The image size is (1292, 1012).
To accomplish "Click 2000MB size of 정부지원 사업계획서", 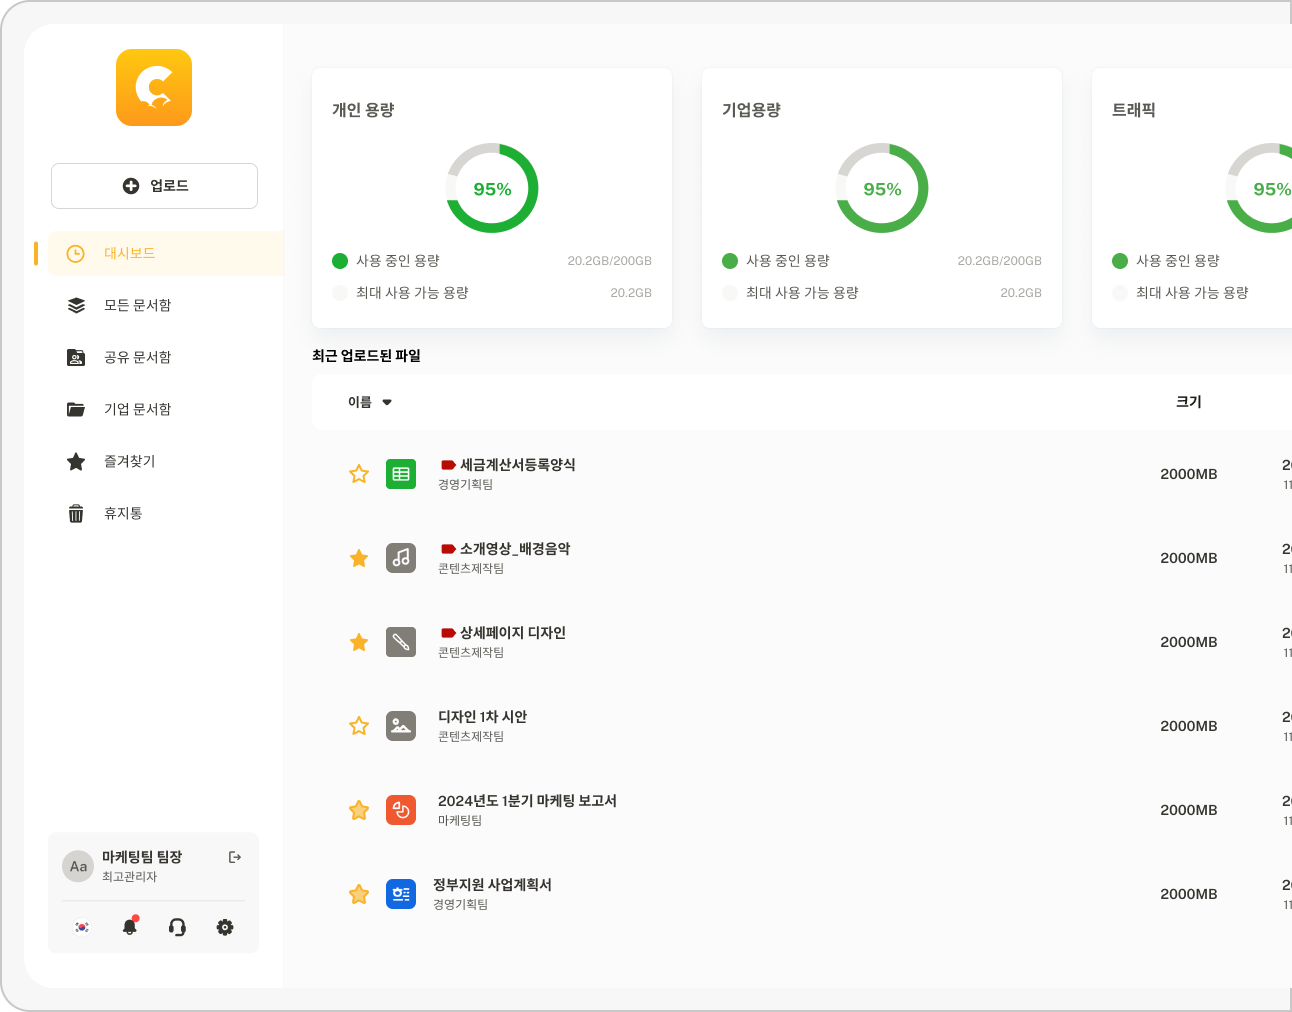I will (1189, 894).
